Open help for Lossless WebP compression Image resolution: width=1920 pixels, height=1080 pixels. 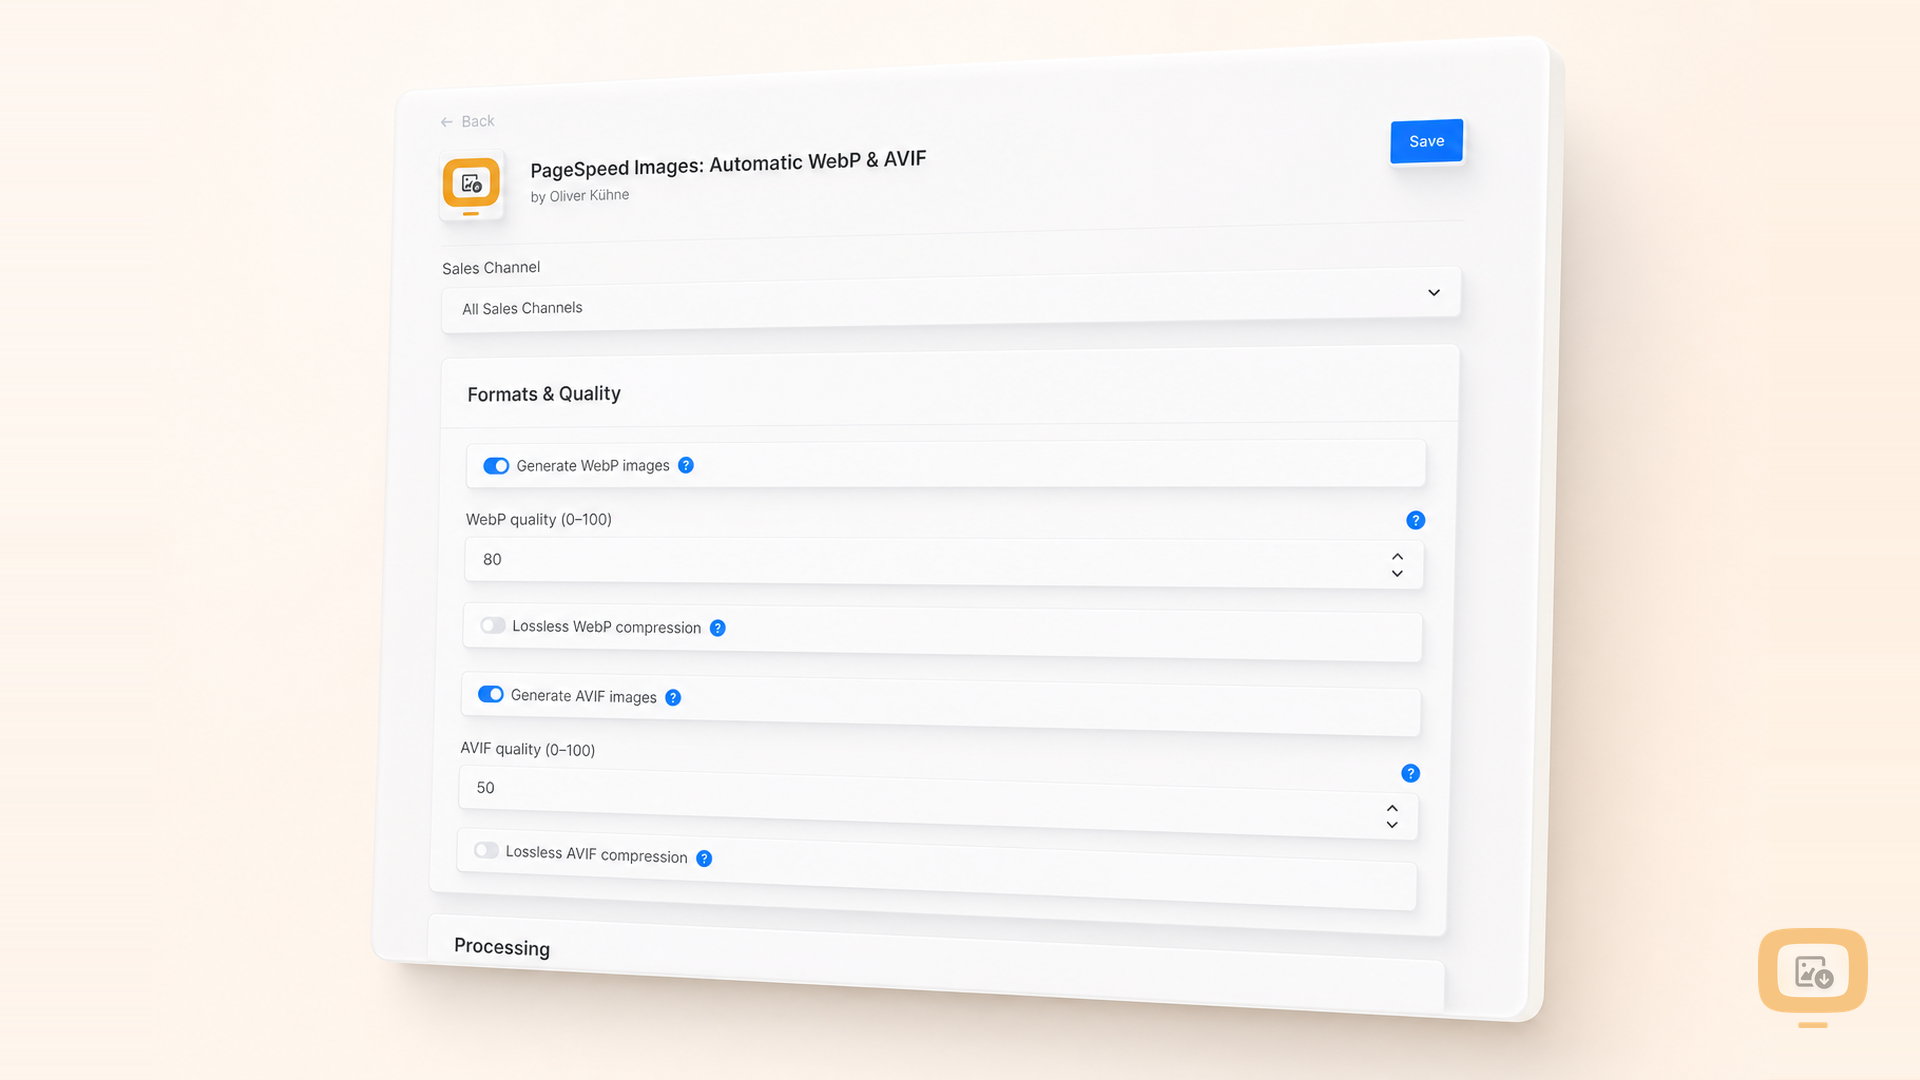tap(717, 628)
